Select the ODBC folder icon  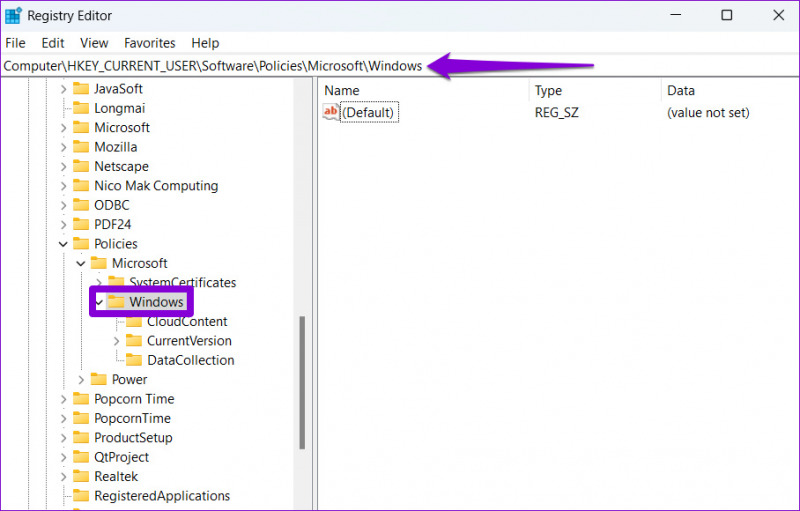click(x=81, y=205)
